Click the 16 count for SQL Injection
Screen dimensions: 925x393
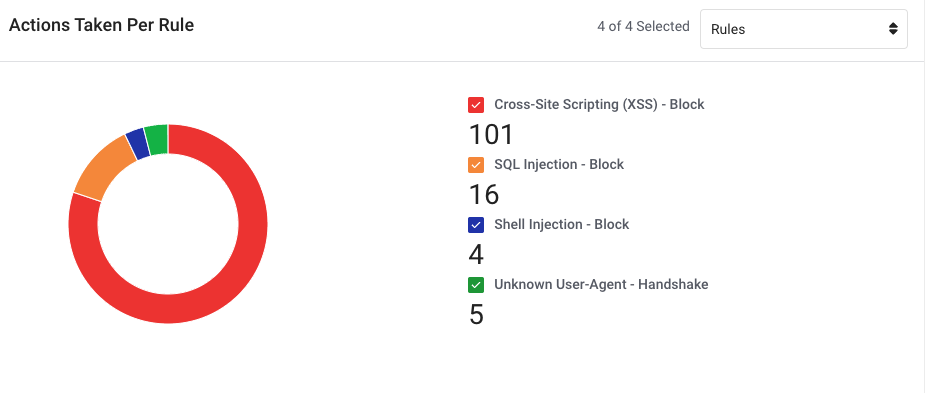click(x=484, y=195)
